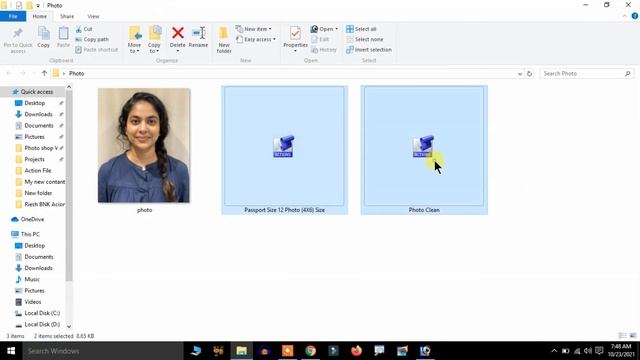Select OneDrive in navigation pane
This screenshot has width=640, height=360.
pos(32,219)
